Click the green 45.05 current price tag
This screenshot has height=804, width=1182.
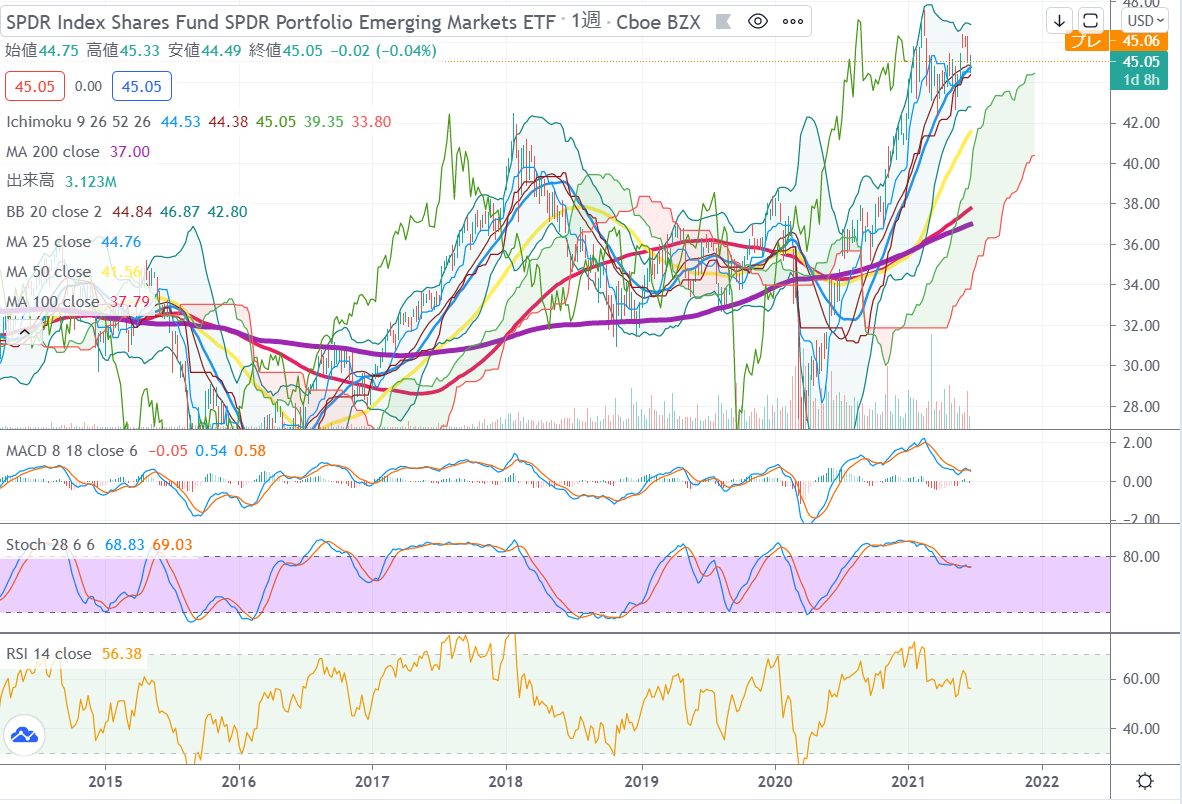[1141, 62]
